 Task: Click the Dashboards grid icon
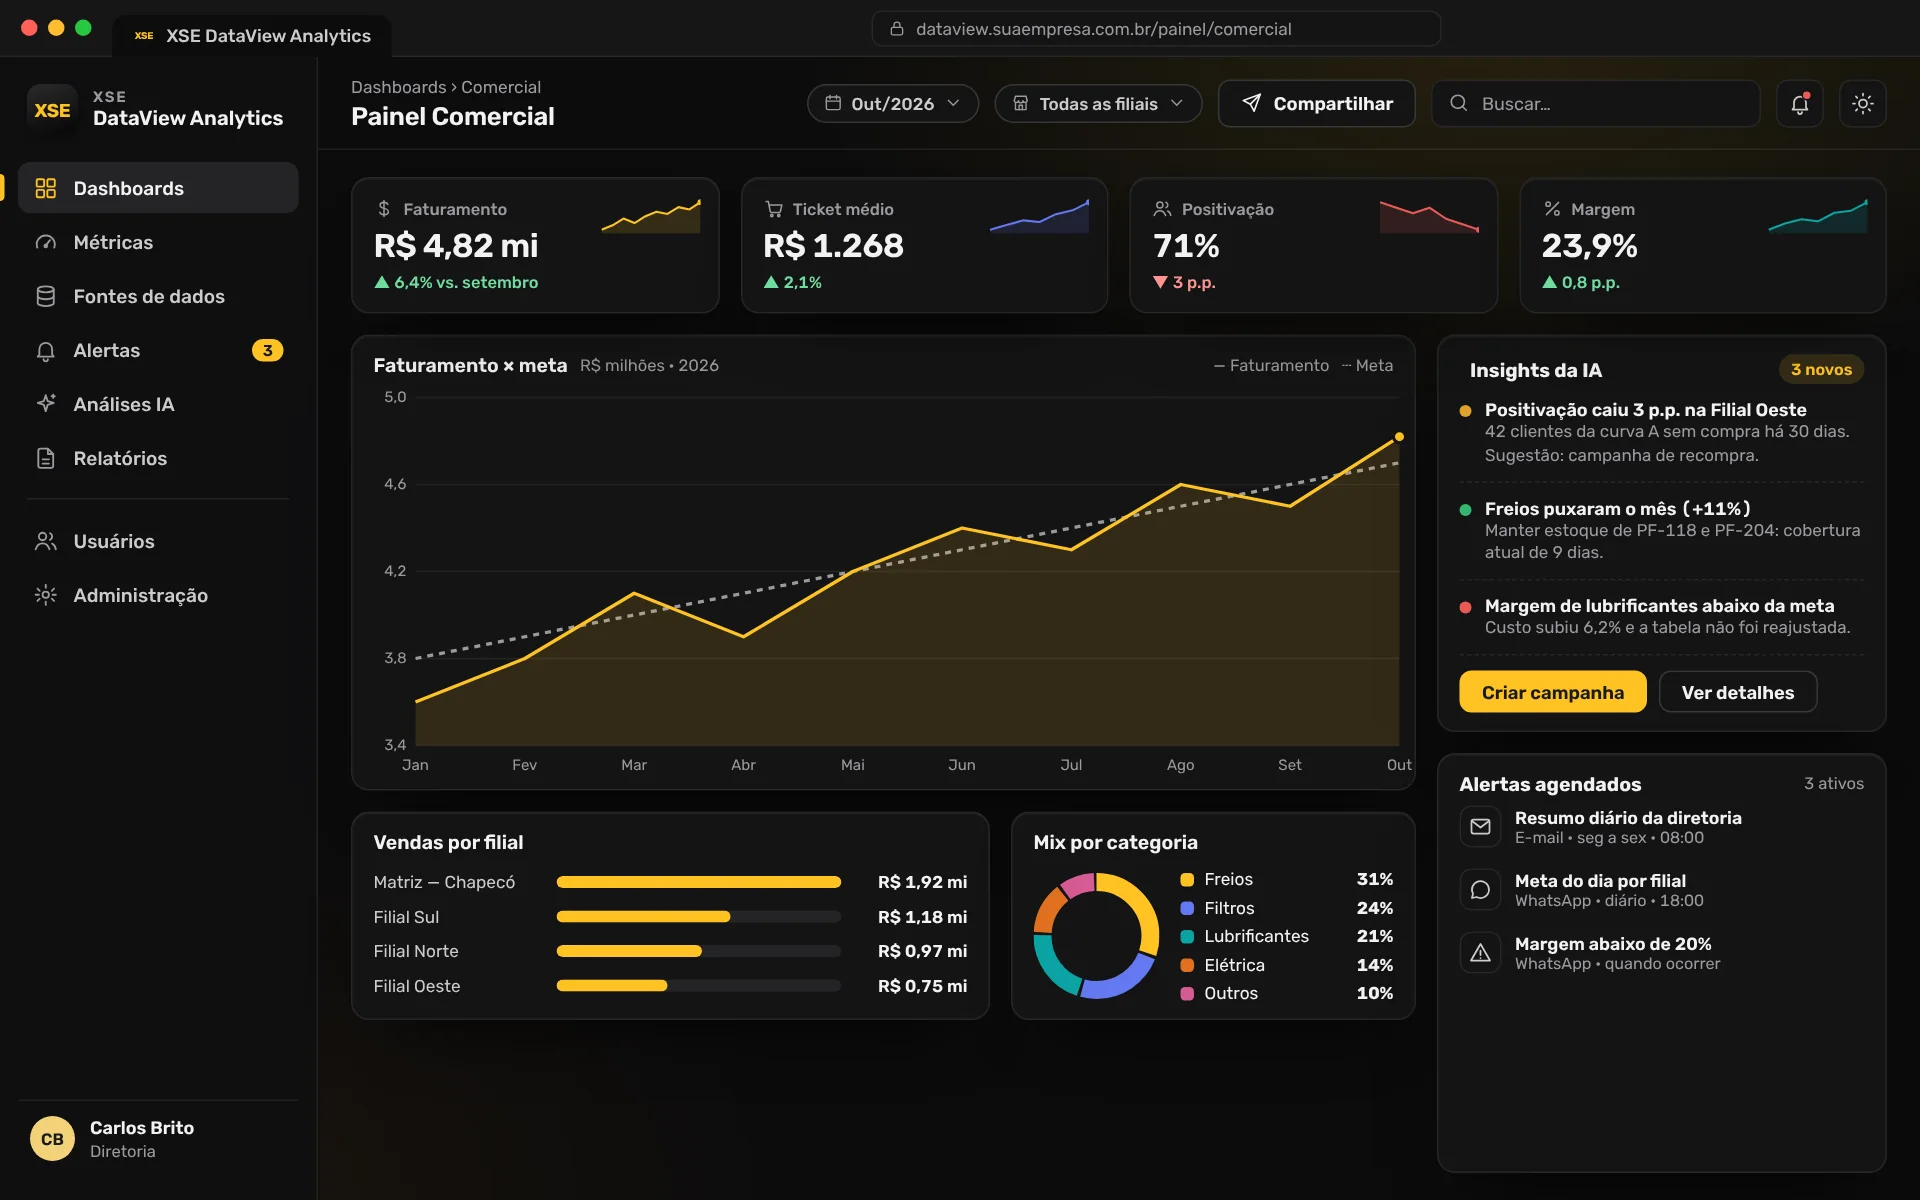46,188
